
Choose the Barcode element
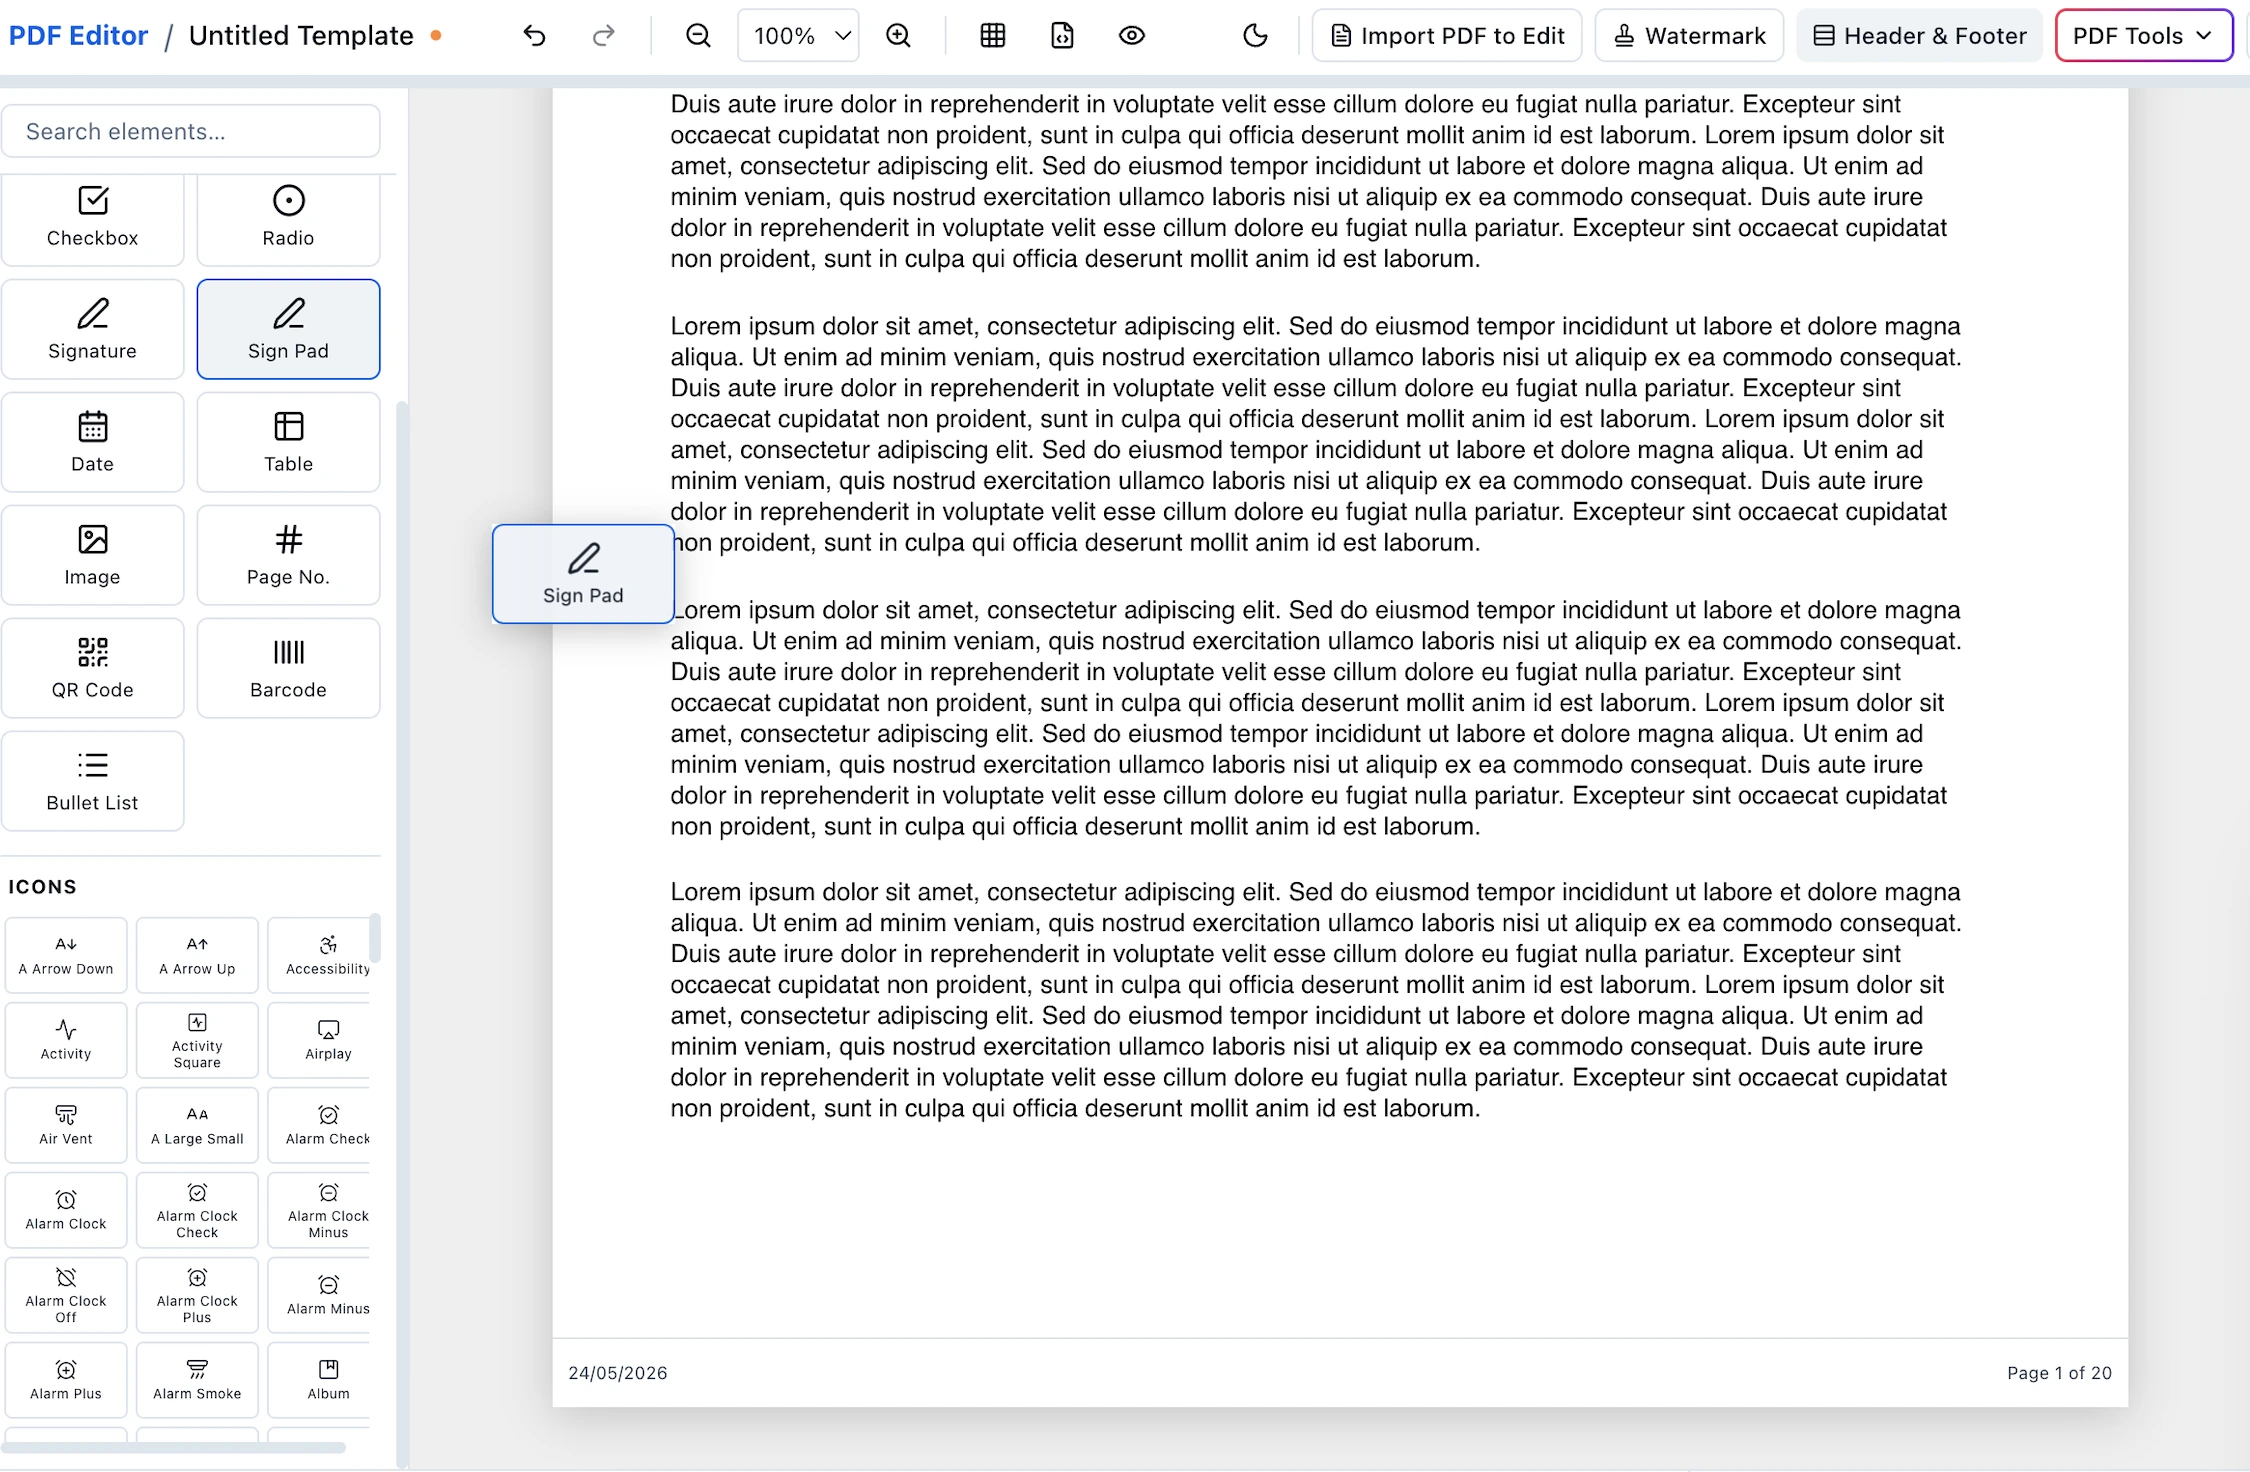[x=288, y=668]
